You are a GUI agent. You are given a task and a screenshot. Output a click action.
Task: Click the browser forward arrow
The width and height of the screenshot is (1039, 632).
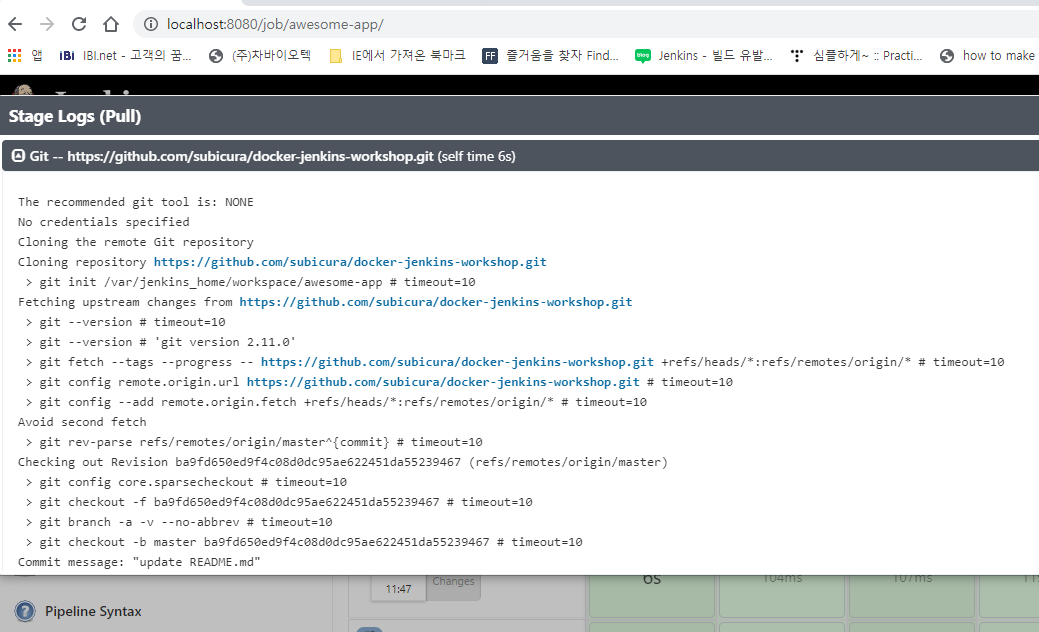click(x=47, y=25)
